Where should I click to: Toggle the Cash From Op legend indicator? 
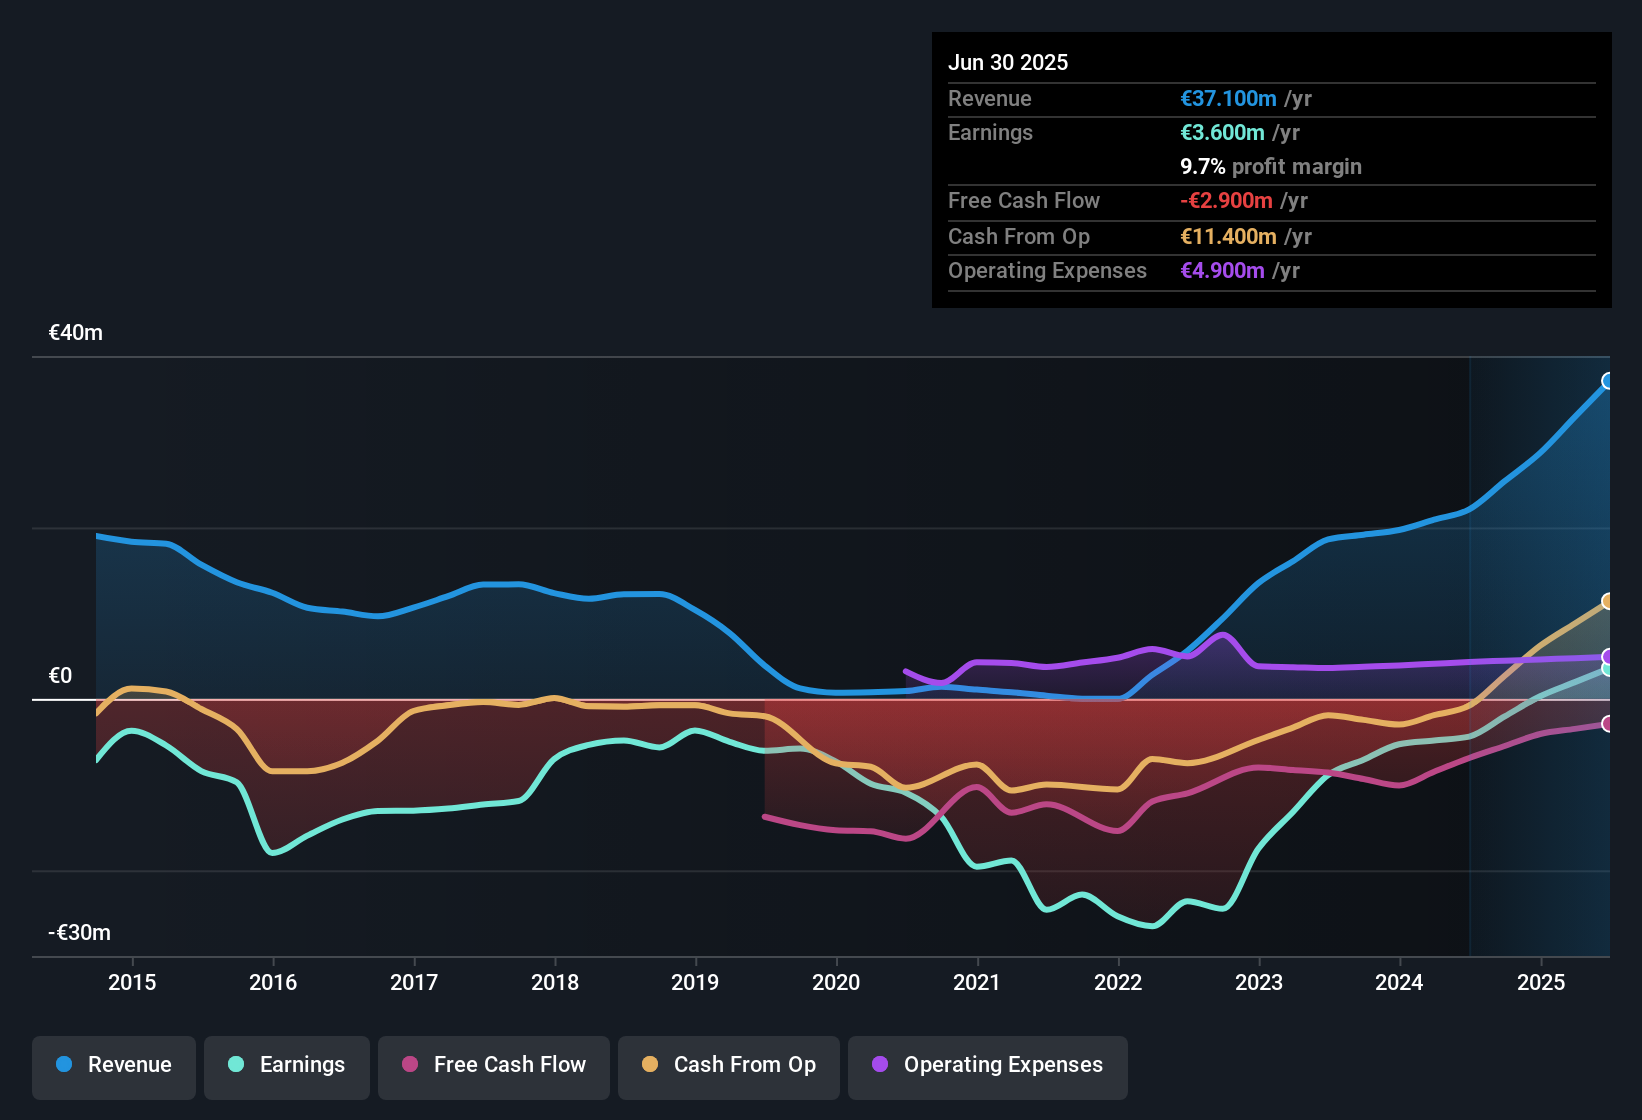pyautogui.click(x=728, y=1065)
